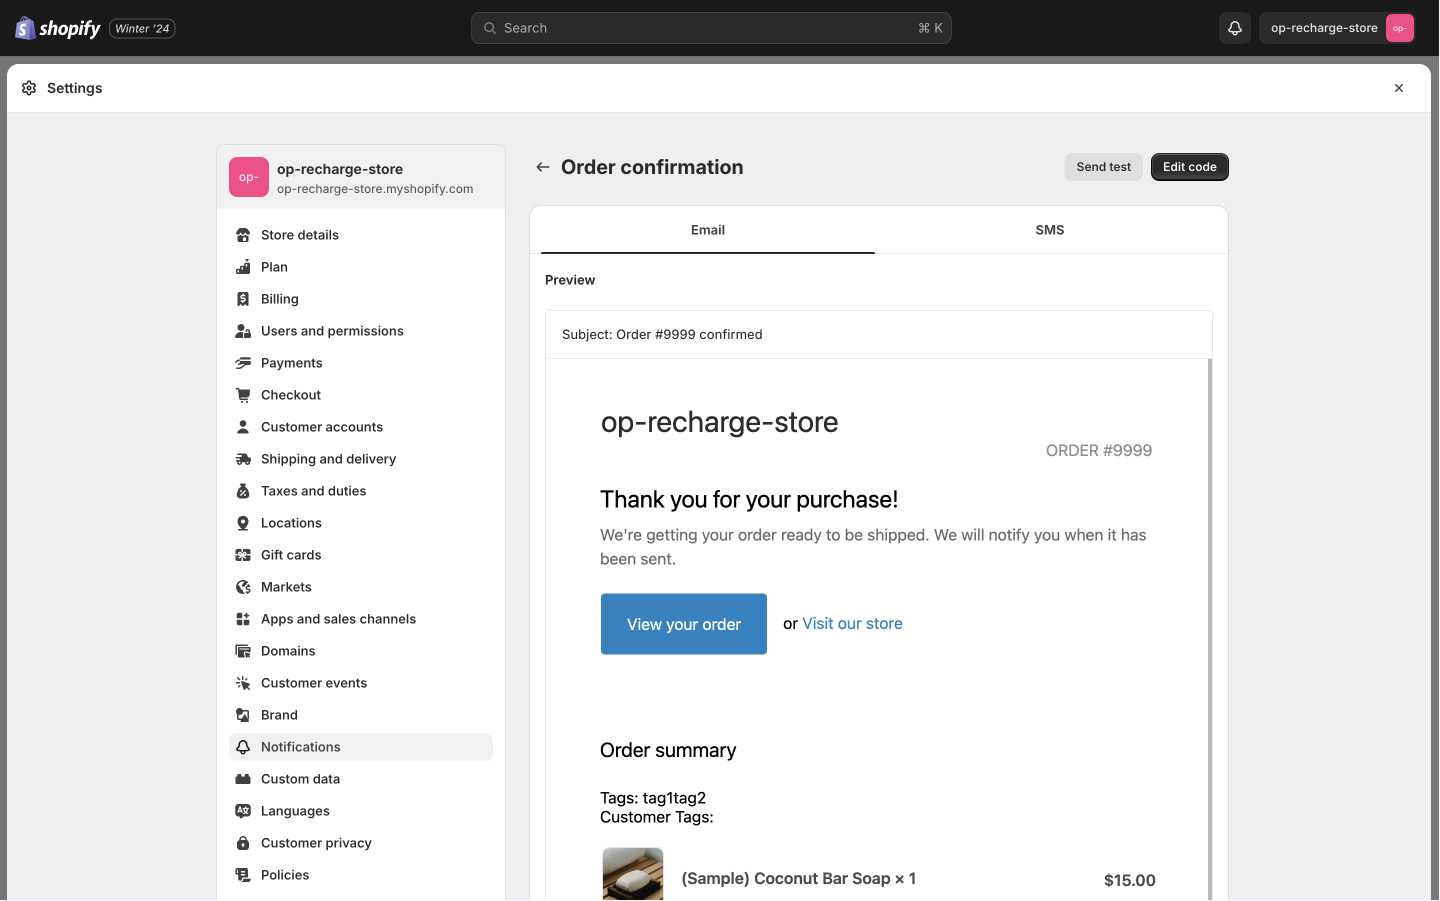
Task: Open Notifications settings label
Action: click(301, 747)
